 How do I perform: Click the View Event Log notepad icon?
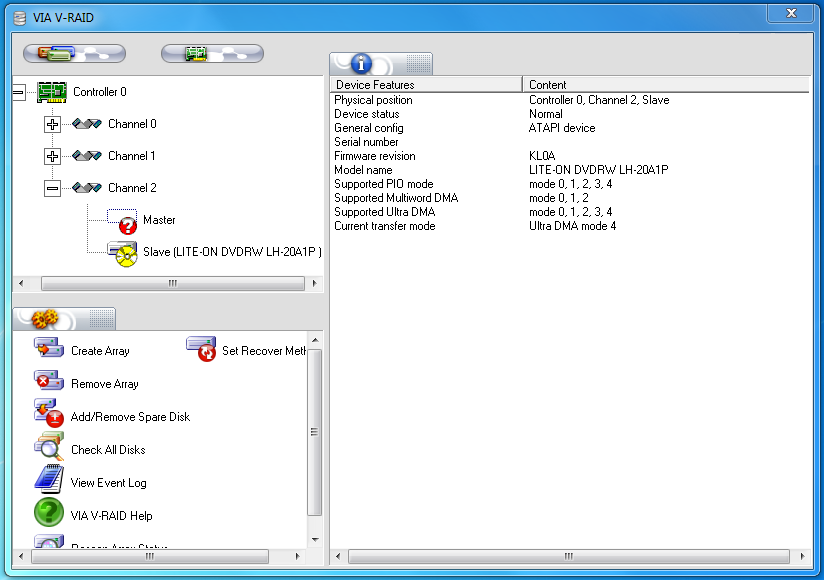click(49, 480)
